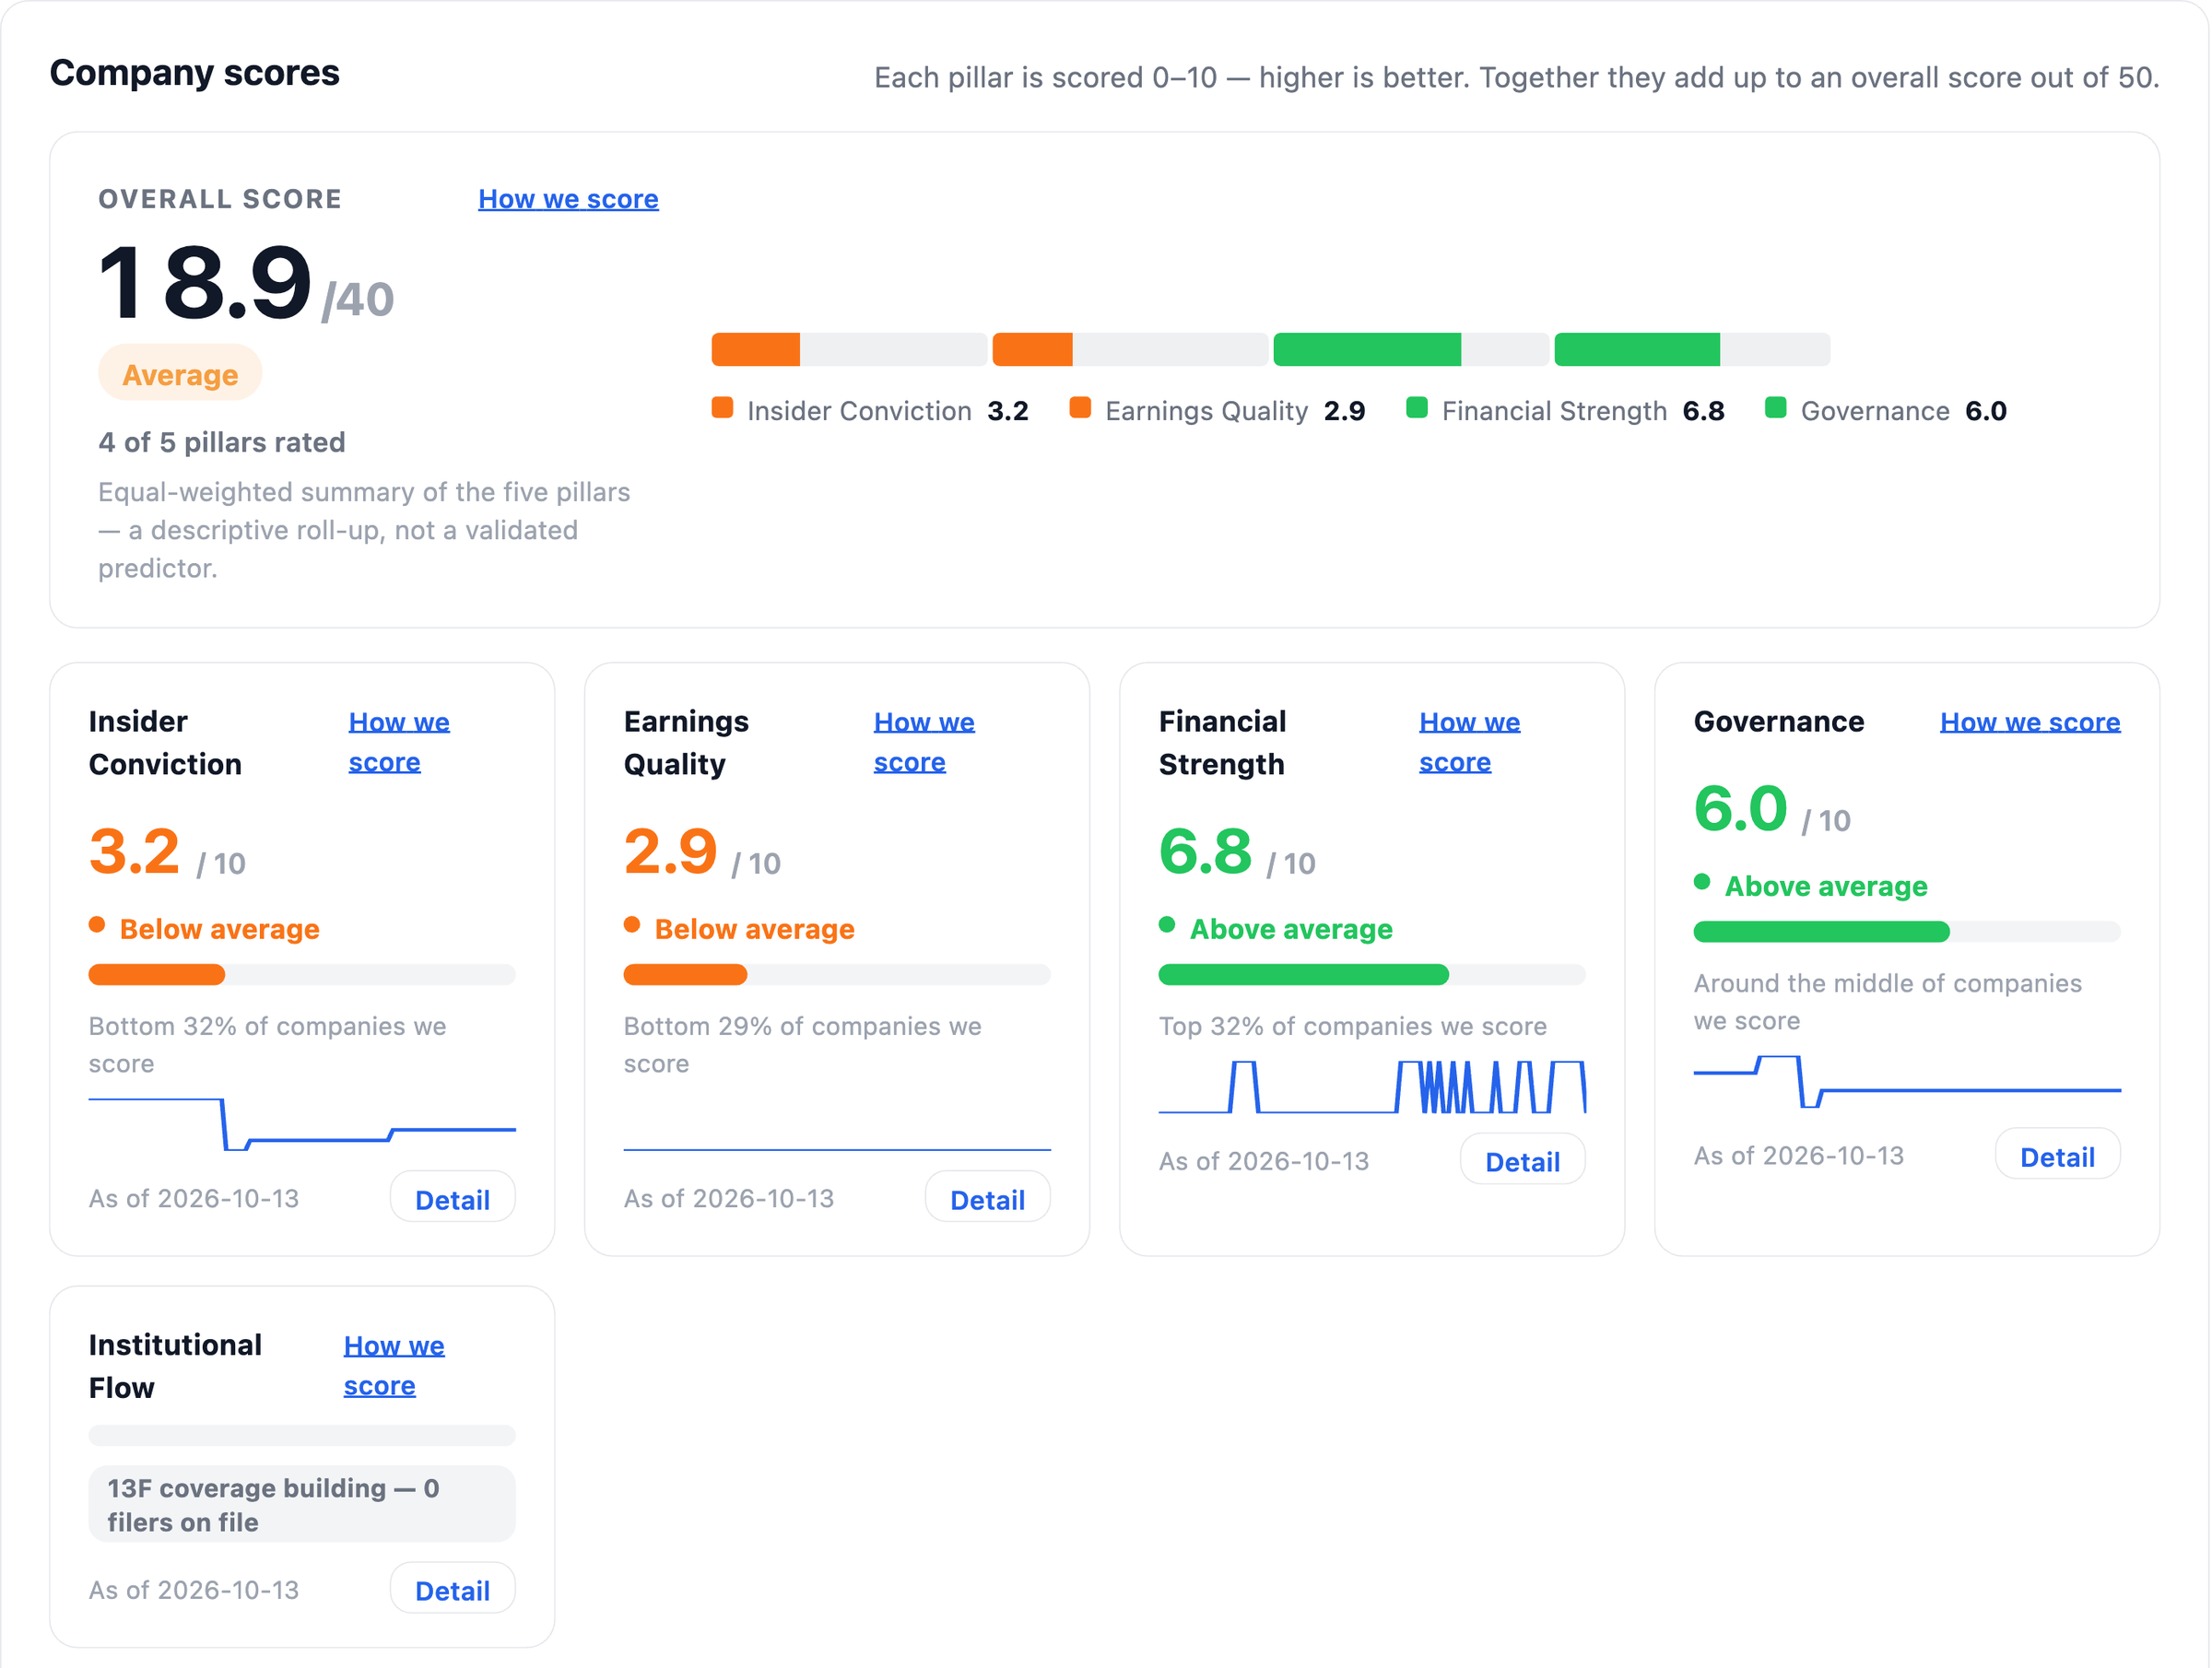Click the Governance Detail button
Viewport: 2212px width, 1668px height.
pyautogui.click(x=2057, y=1156)
